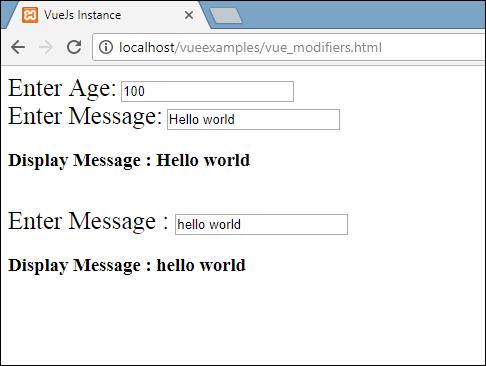Click the site info circle icon
The height and width of the screenshot is (366, 486).
pos(106,47)
